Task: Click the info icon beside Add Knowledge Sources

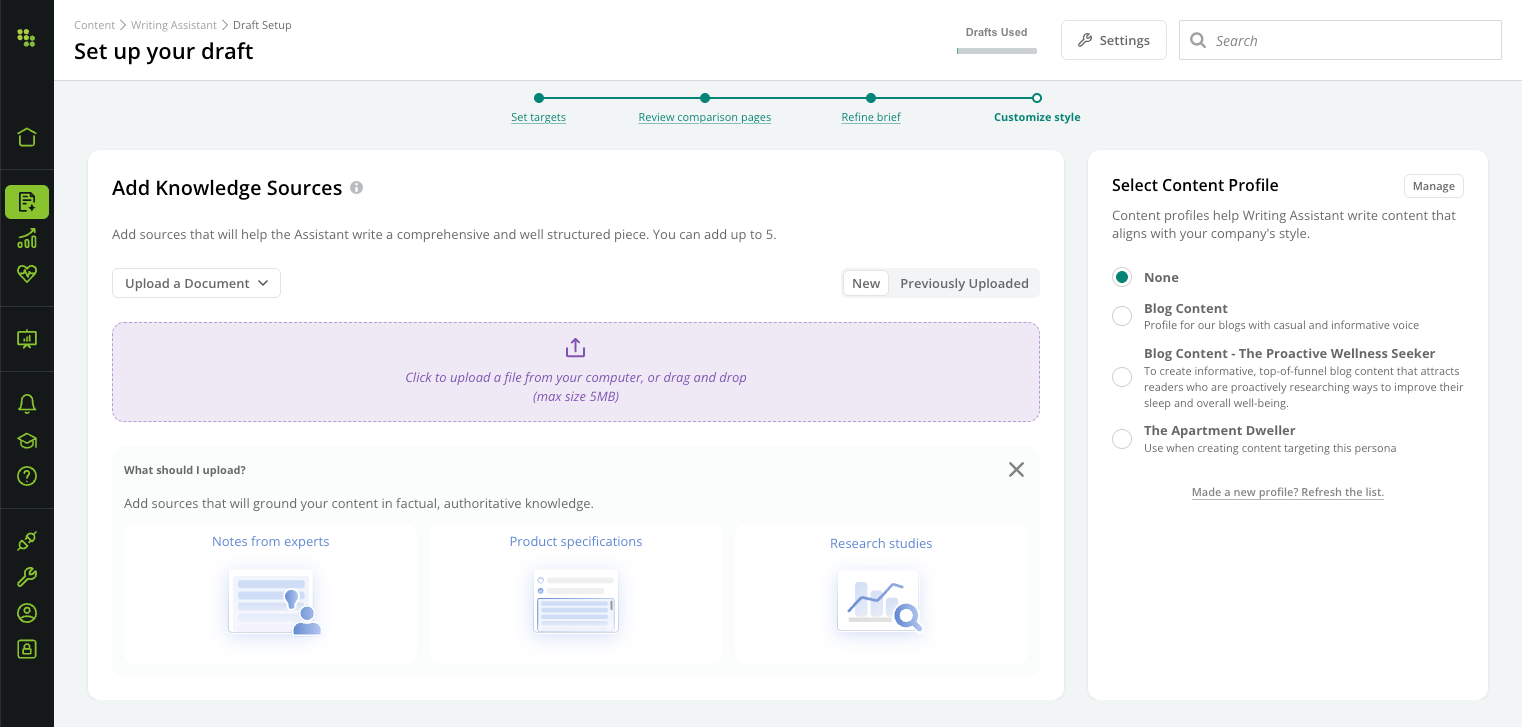Action: coord(357,187)
